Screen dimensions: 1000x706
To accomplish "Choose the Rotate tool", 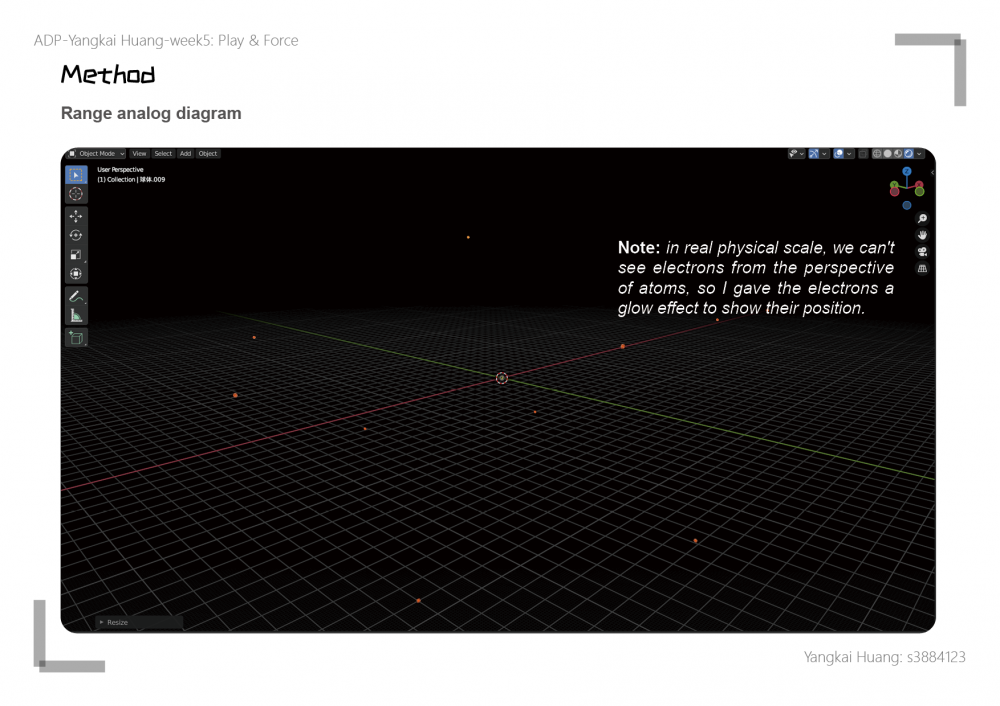I will pyautogui.click(x=76, y=235).
